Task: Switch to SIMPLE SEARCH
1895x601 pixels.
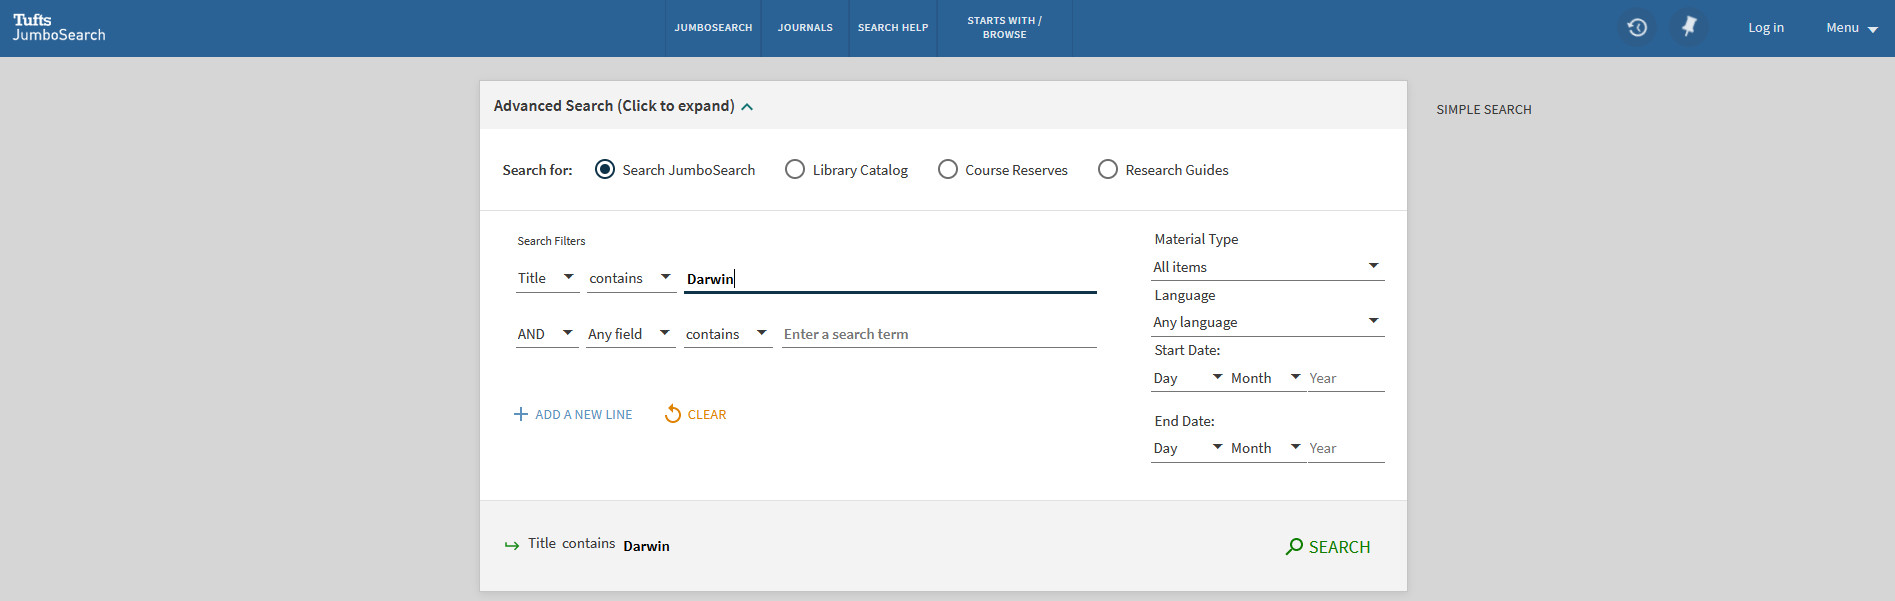Action: coord(1484,110)
